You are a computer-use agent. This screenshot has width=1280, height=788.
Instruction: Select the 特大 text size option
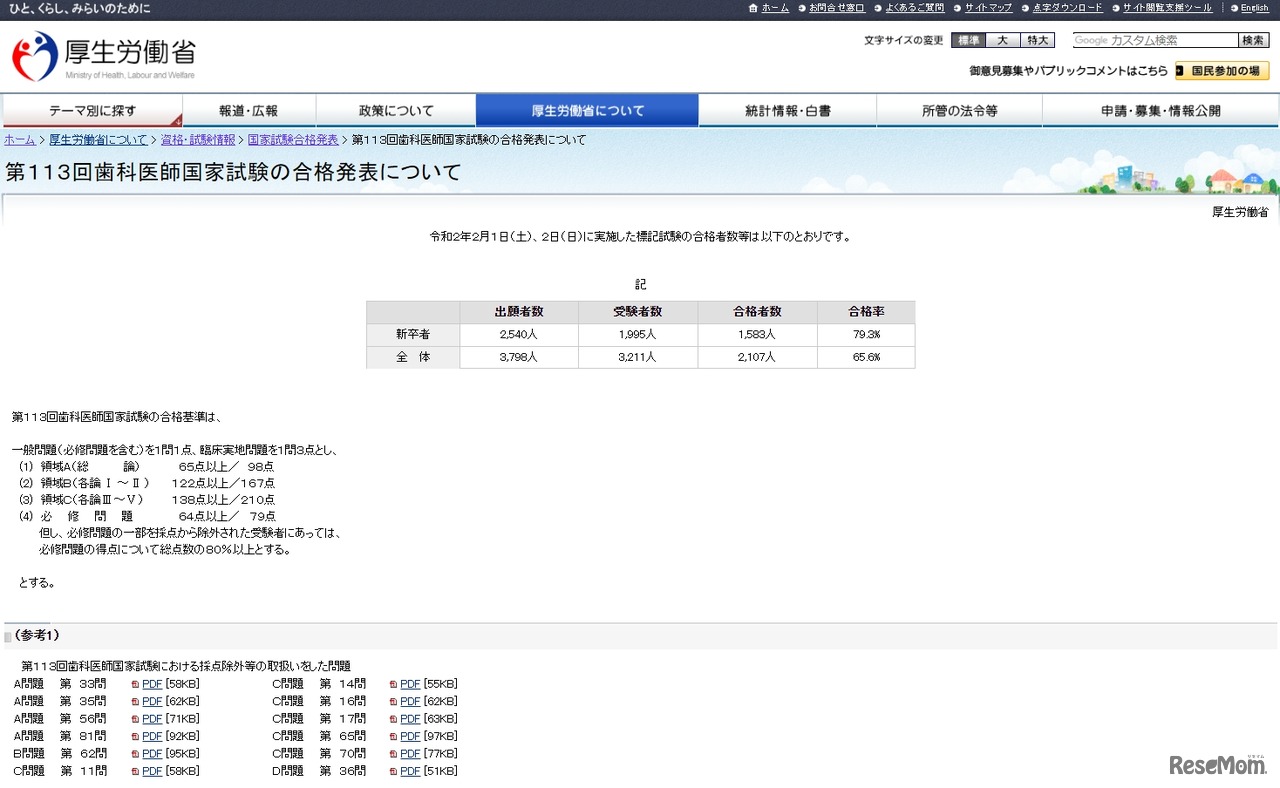(x=1035, y=40)
